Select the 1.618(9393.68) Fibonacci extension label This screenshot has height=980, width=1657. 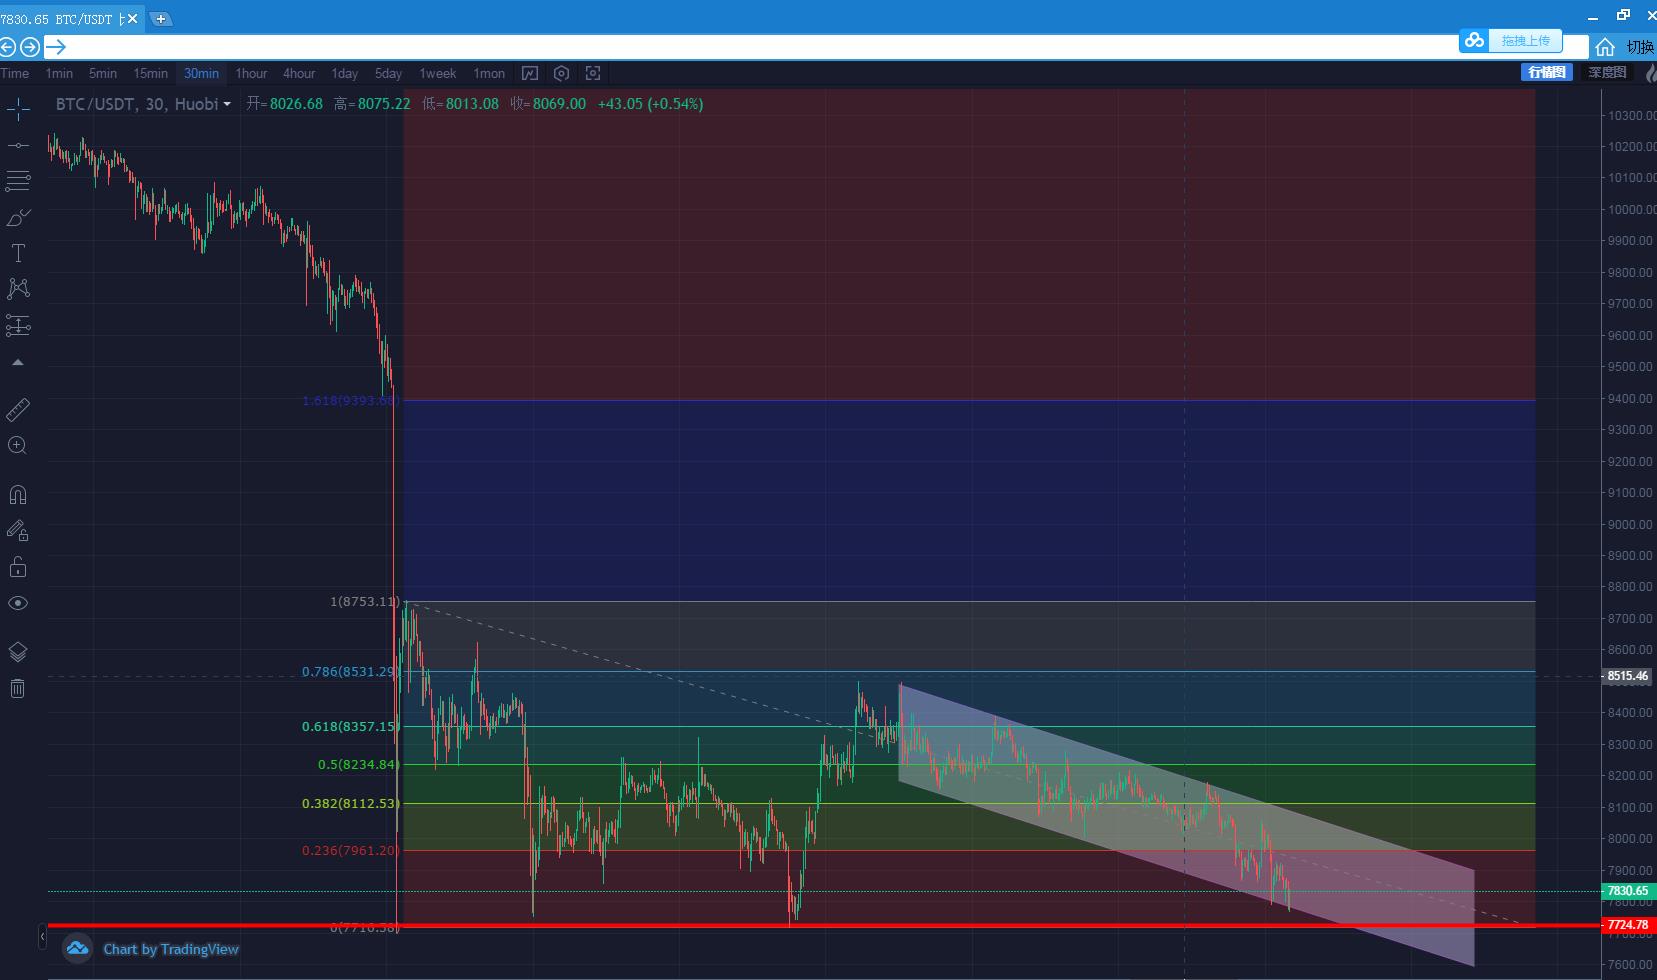(350, 401)
